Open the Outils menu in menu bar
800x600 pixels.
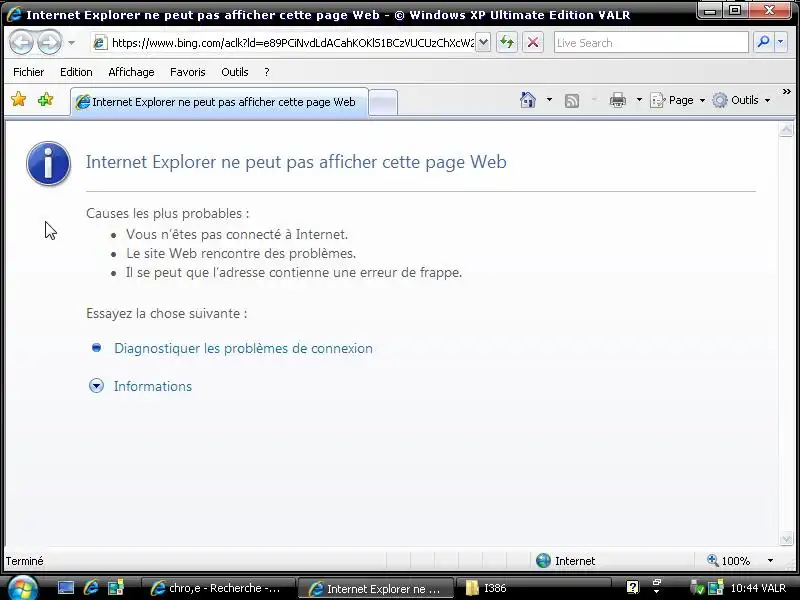pos(235,72)
